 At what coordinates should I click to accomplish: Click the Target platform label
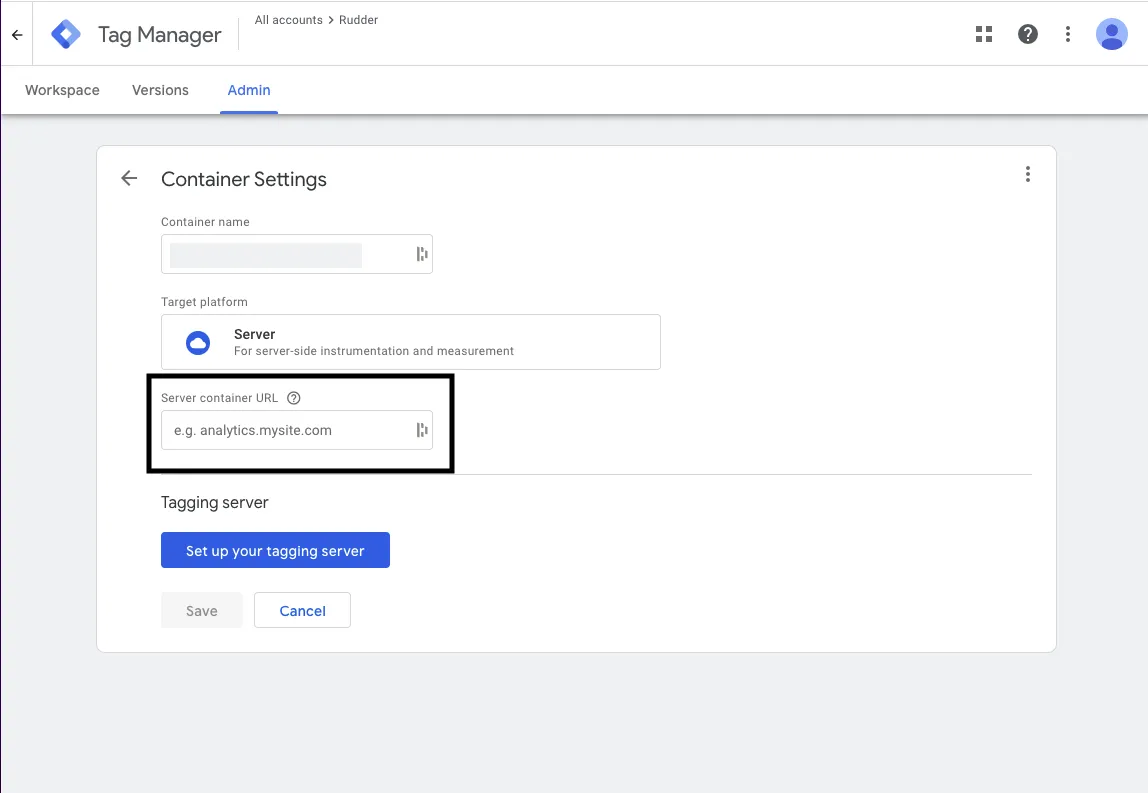coord(204,302)
